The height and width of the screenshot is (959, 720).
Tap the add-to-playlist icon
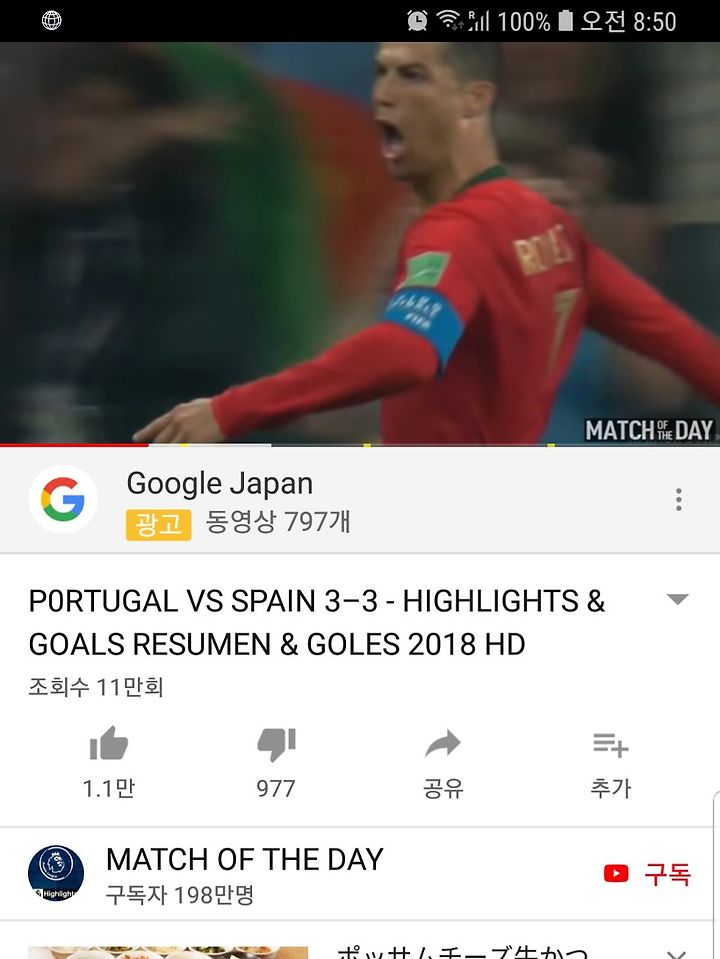[x=611, y=744]
